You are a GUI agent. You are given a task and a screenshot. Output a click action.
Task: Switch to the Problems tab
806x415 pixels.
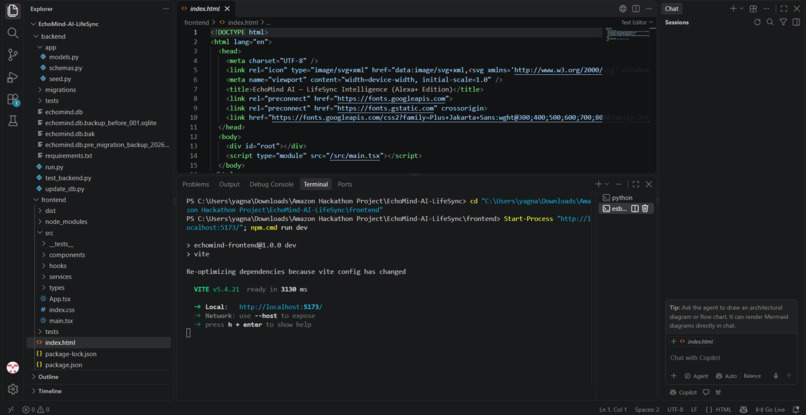click(195, 184)
